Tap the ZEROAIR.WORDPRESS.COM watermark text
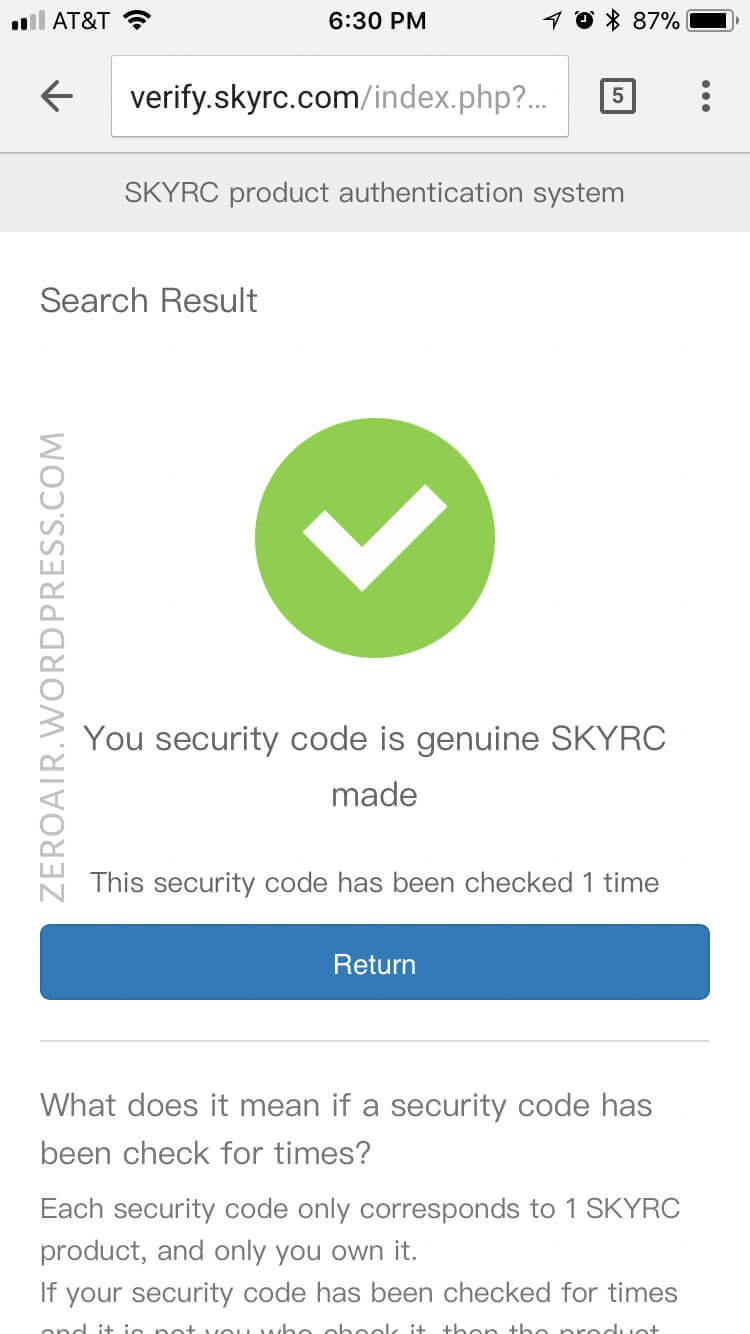 coord(53,666)
